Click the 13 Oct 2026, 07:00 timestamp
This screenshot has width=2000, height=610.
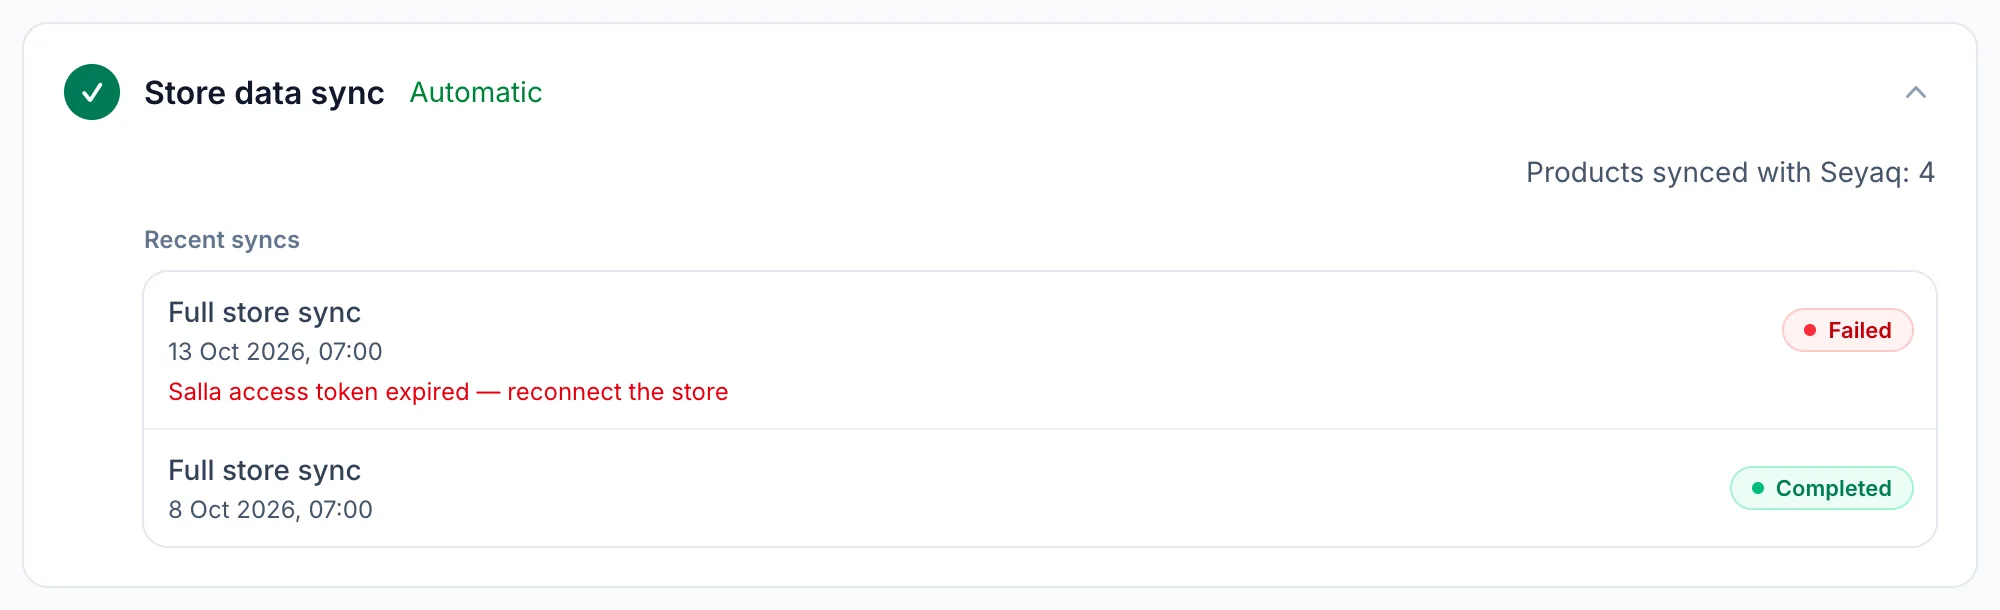coord(275,352)
